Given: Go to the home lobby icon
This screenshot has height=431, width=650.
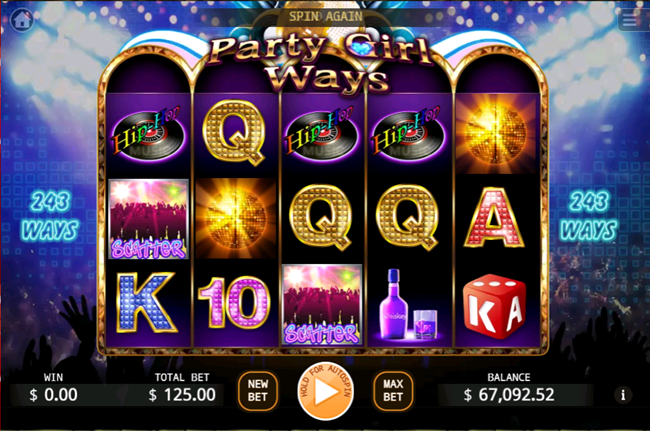Looking at the screenshot, I should tap(22, 20).
